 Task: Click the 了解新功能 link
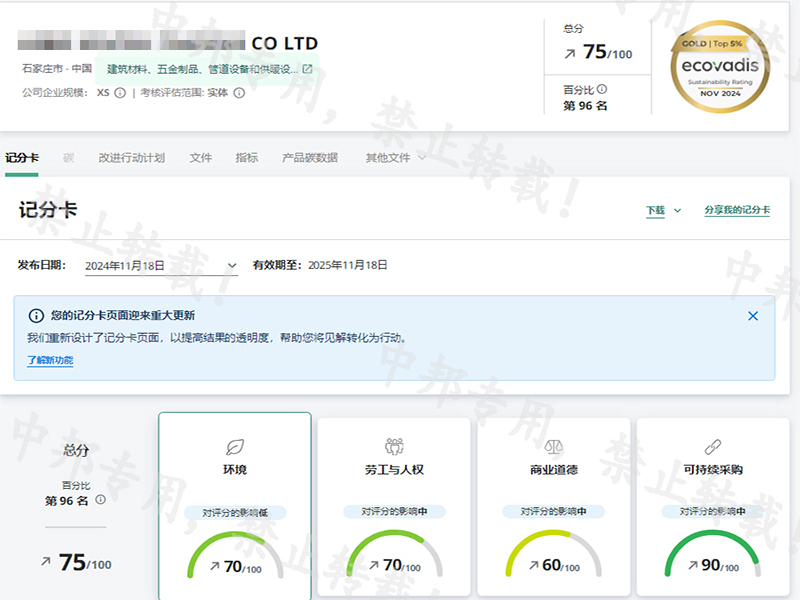tap(50, 361)
